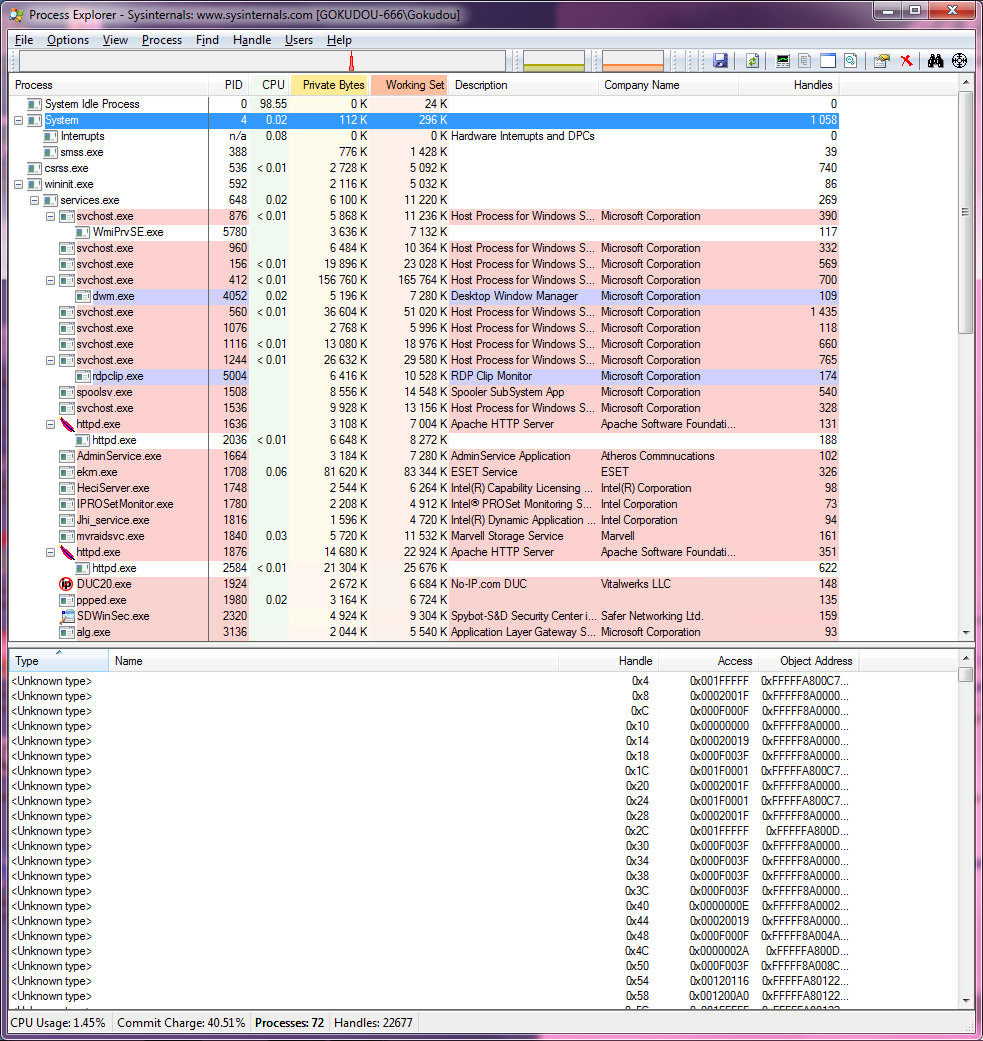Viewport: 983px width, 1041px height.
Task: Select the spoolsv.exe process row
Action: pyautogui.click(x=424, y=392)
